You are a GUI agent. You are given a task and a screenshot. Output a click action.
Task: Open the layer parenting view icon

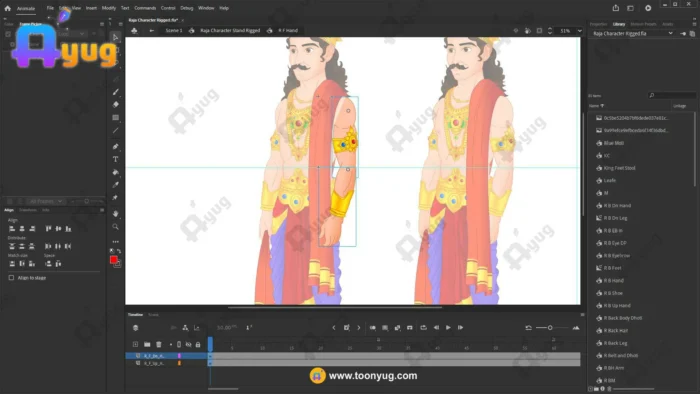pos(185,328)
